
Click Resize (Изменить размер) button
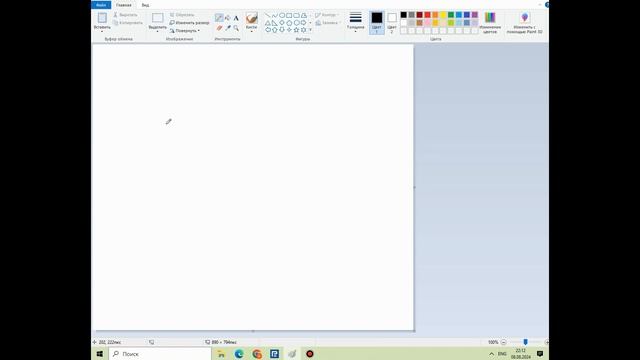tap(189, 23)
